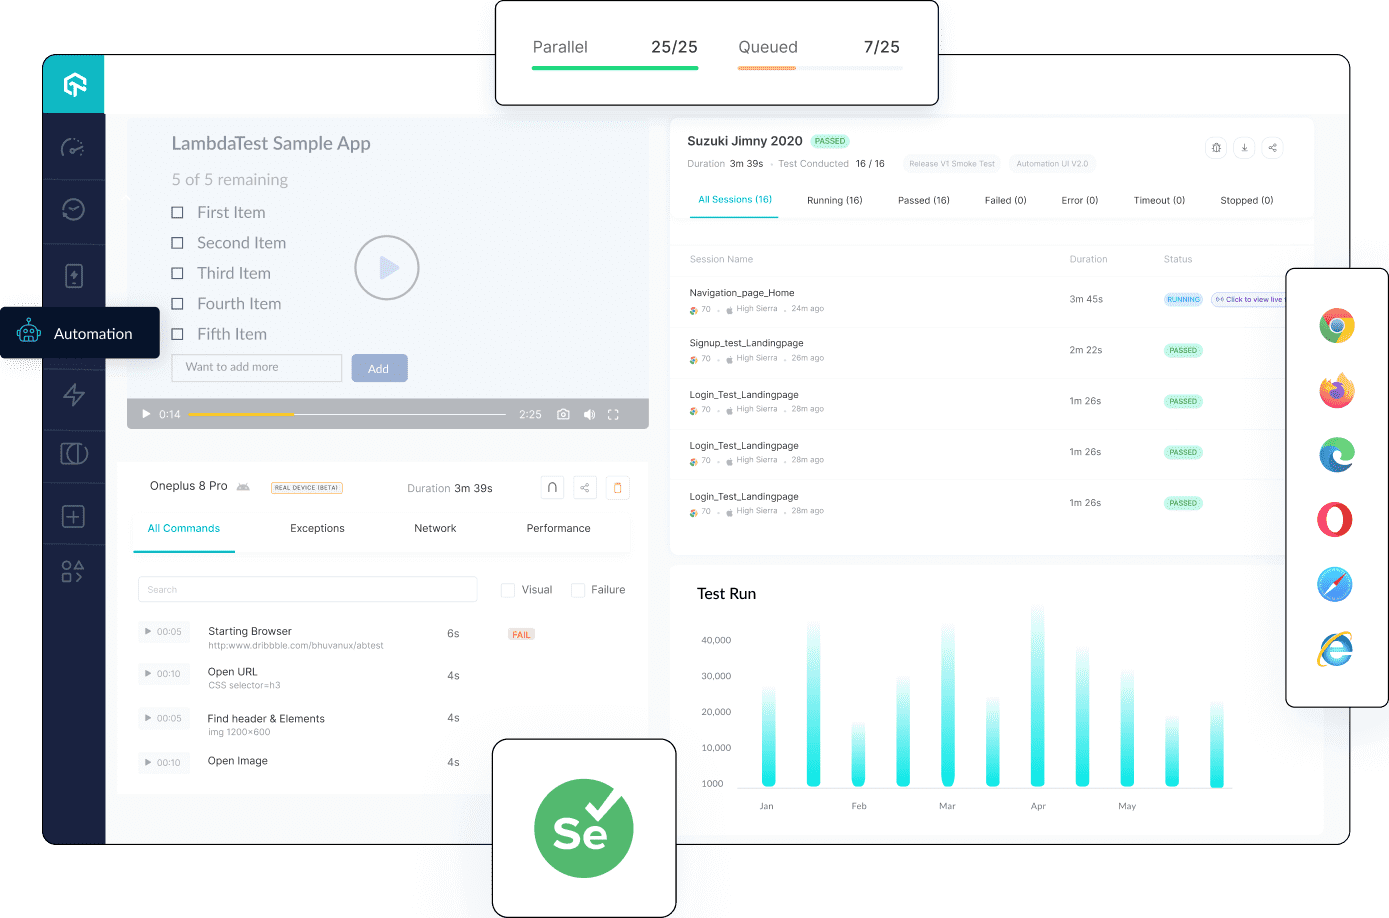Open the Error (0) sessions tab
This screenshot has width=1389, height=918.
(1079, 201)
